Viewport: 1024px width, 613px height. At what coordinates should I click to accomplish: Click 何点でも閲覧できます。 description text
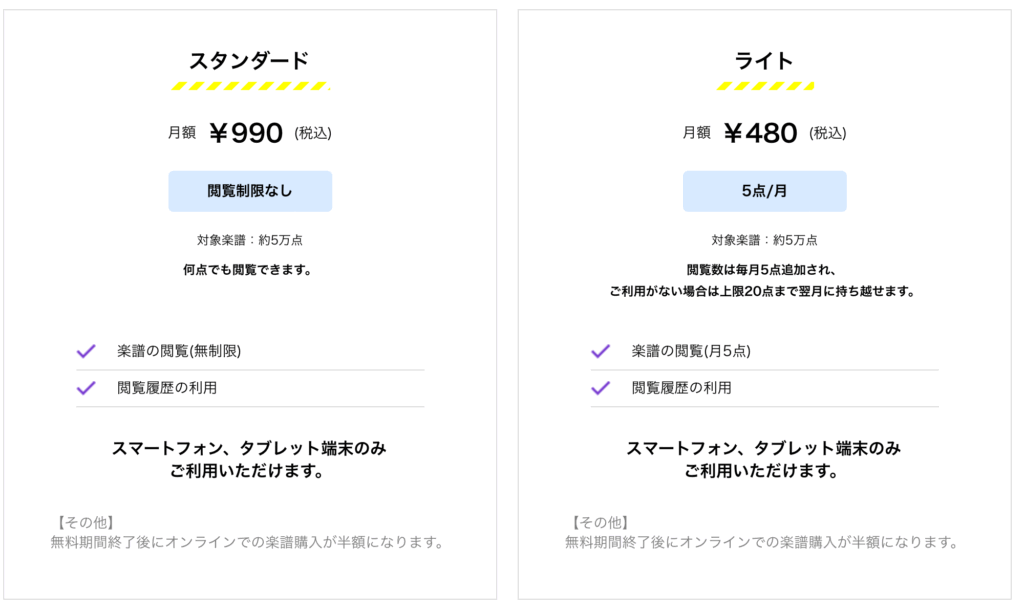[248, 270]
